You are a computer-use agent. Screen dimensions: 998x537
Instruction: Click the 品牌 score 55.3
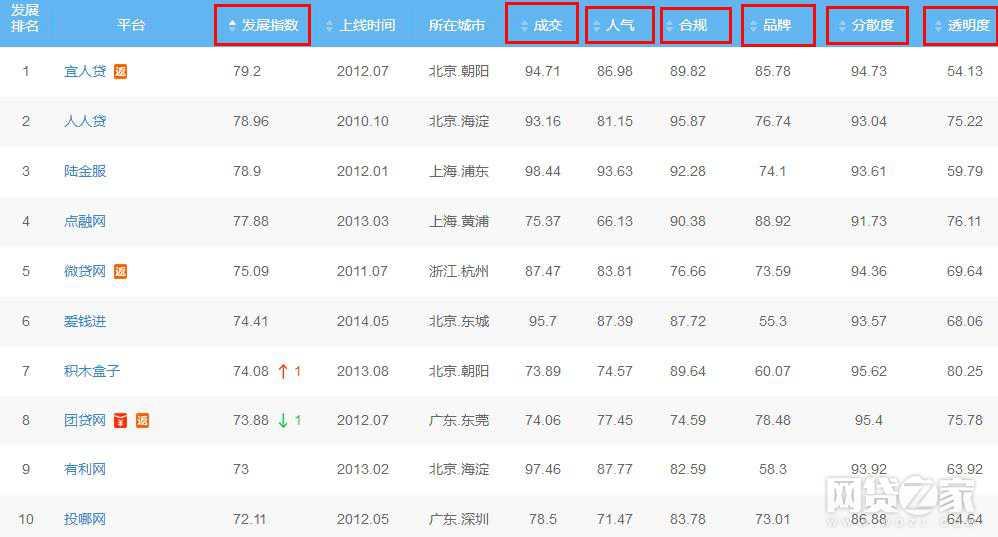point(773,321)
